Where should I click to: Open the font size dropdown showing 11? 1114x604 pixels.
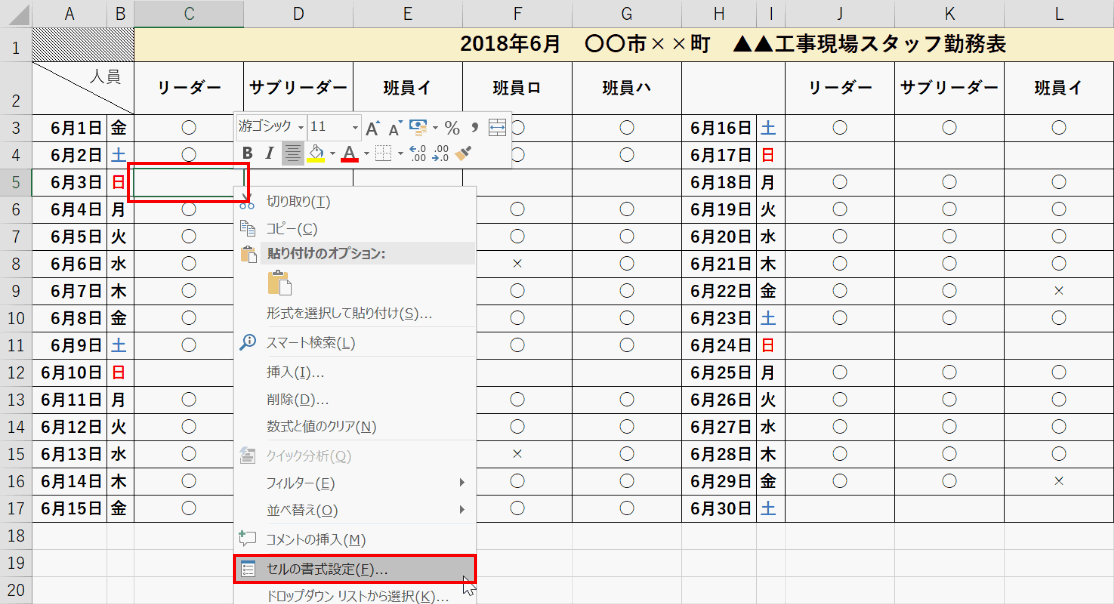tap(355, 127)
